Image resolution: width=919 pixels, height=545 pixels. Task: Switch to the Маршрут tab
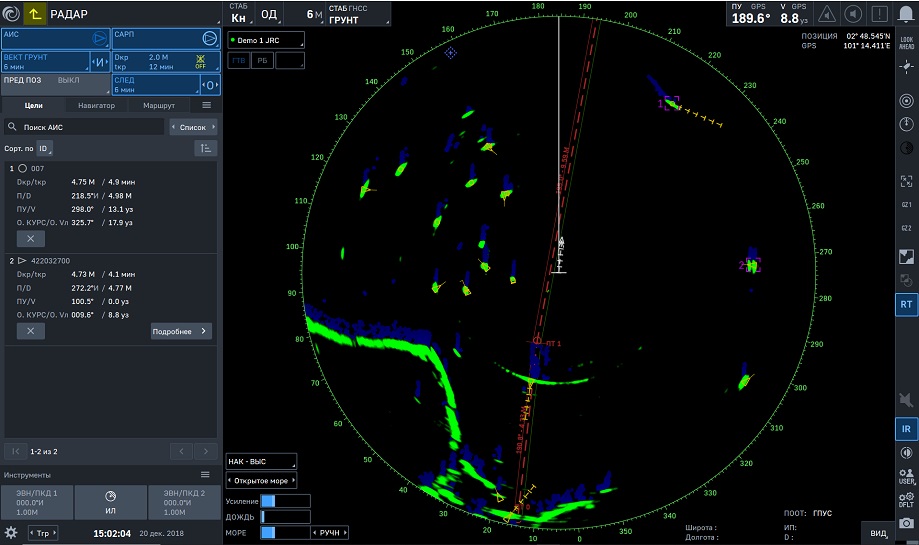pos(159,105)
